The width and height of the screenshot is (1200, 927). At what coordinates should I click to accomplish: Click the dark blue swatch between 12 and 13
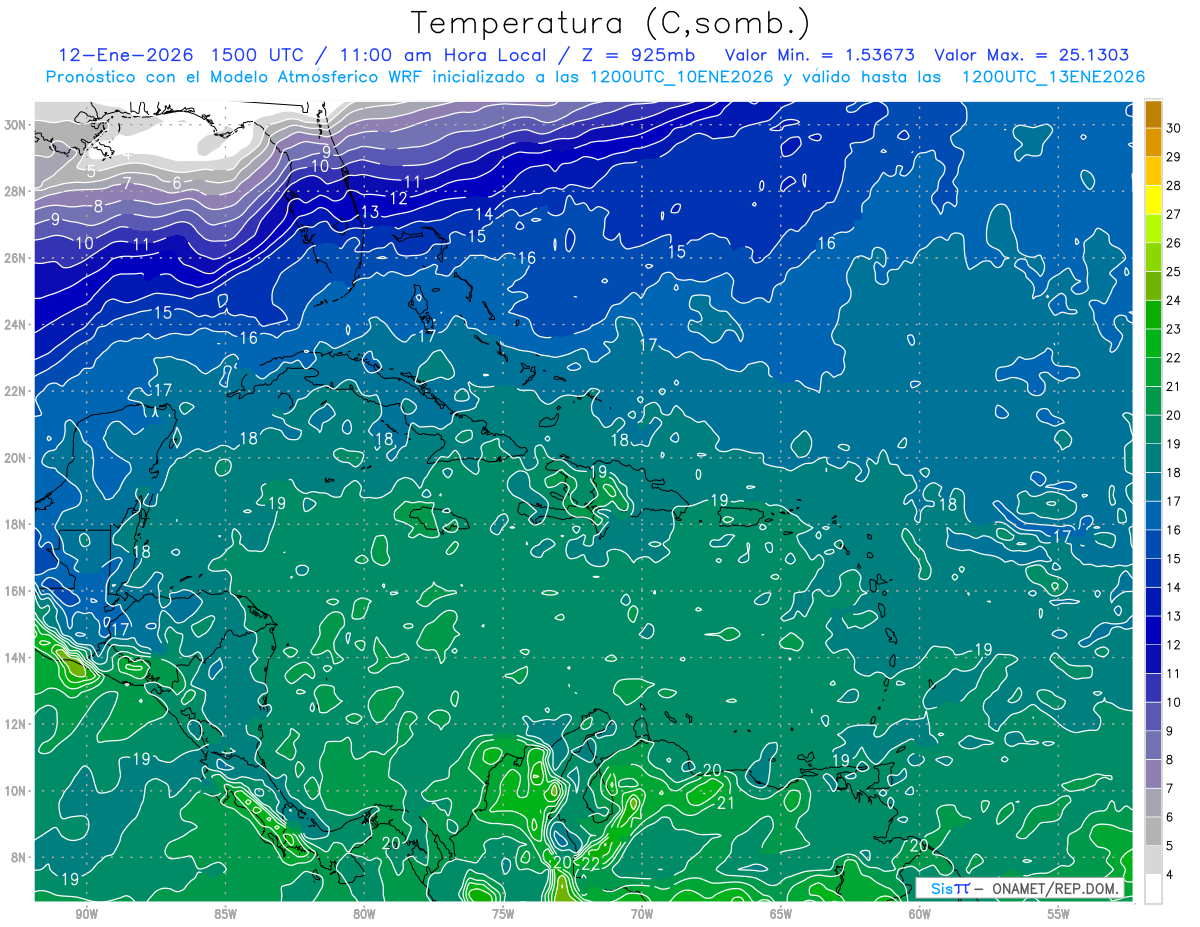click(x=1153, y=631)
